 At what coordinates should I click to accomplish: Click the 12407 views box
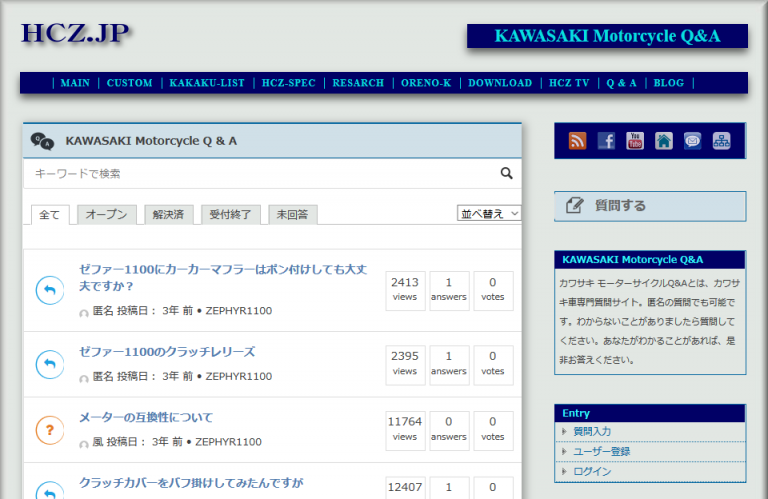coord(405,488)
